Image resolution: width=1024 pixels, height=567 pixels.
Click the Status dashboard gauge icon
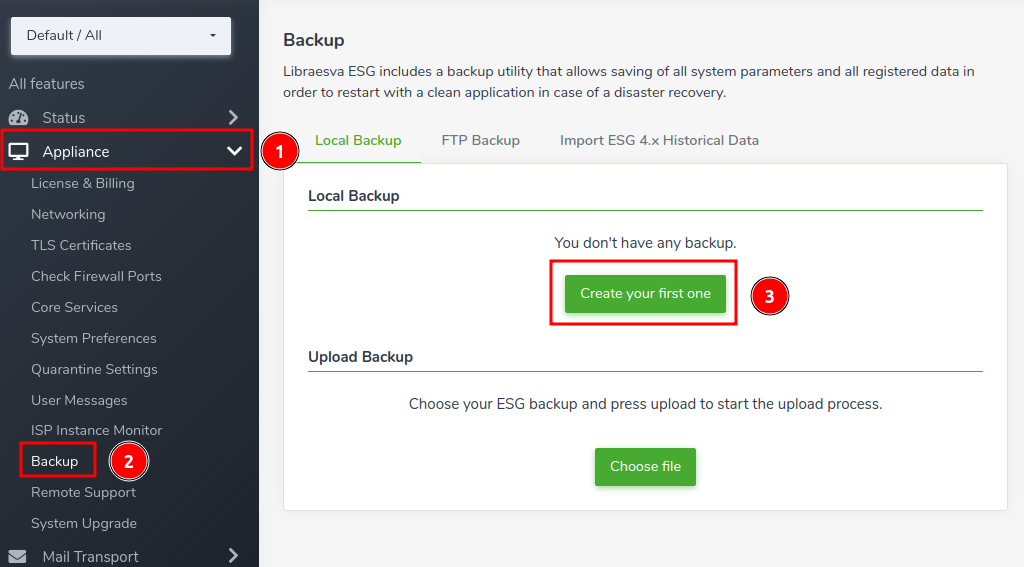(x=18, y=118)
